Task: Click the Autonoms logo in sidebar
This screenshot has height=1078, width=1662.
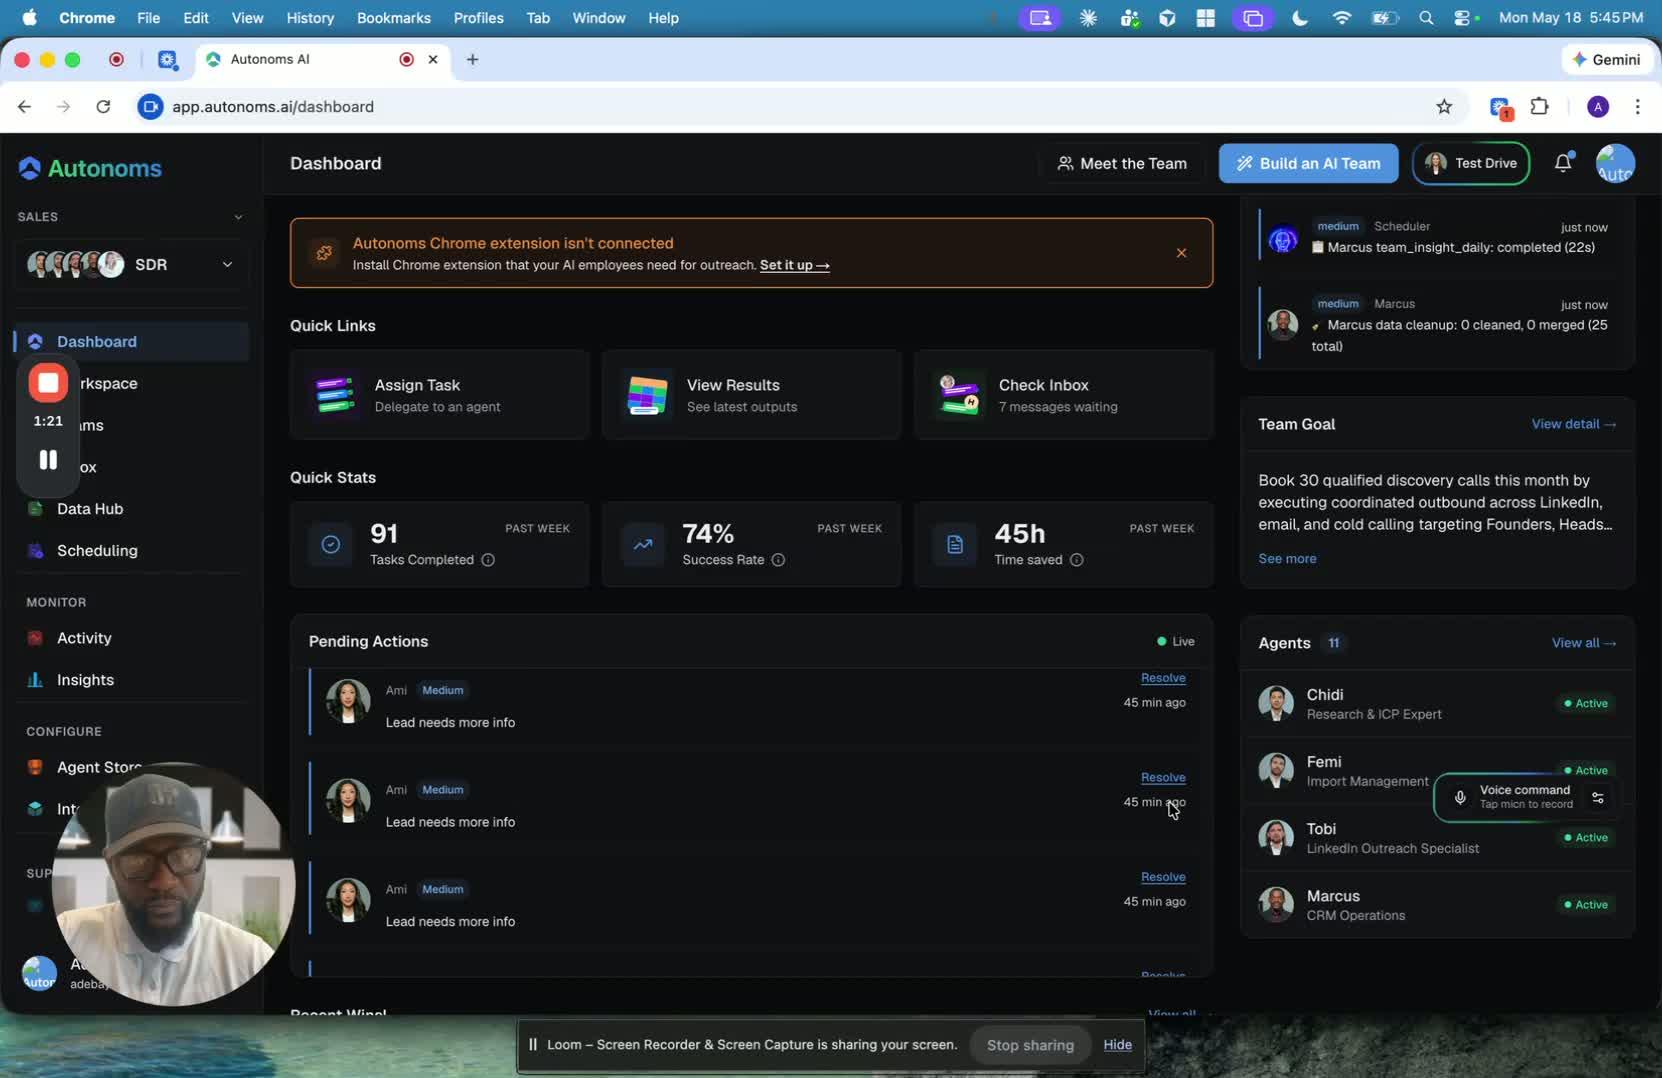Action: click(x=90, y=168)
